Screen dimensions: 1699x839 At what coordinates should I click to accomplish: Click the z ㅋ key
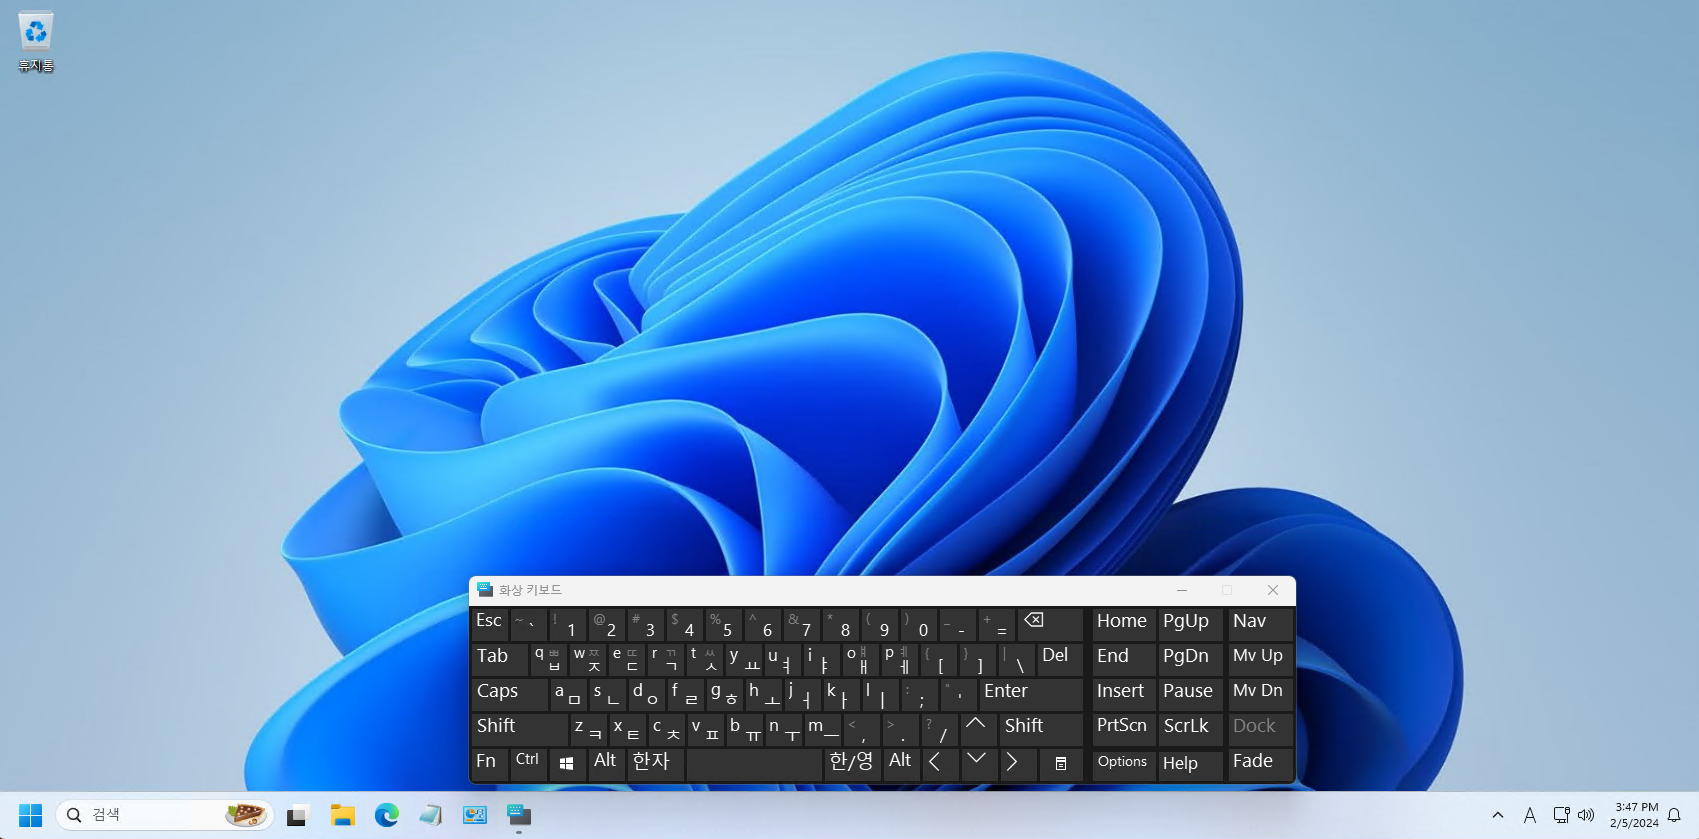click(x=588, y=729)
